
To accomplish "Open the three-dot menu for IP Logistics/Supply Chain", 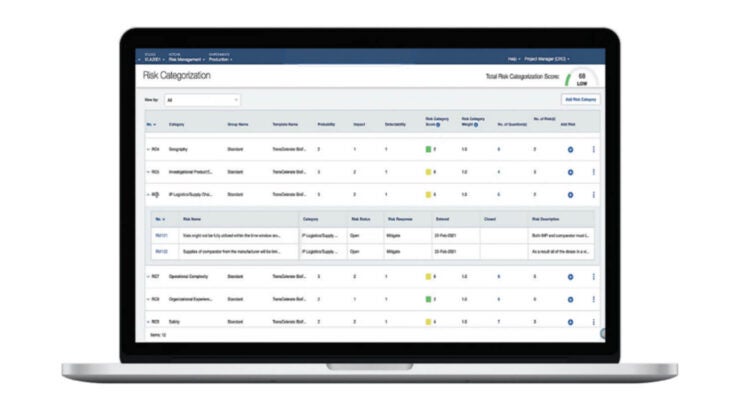I will 593,193.
